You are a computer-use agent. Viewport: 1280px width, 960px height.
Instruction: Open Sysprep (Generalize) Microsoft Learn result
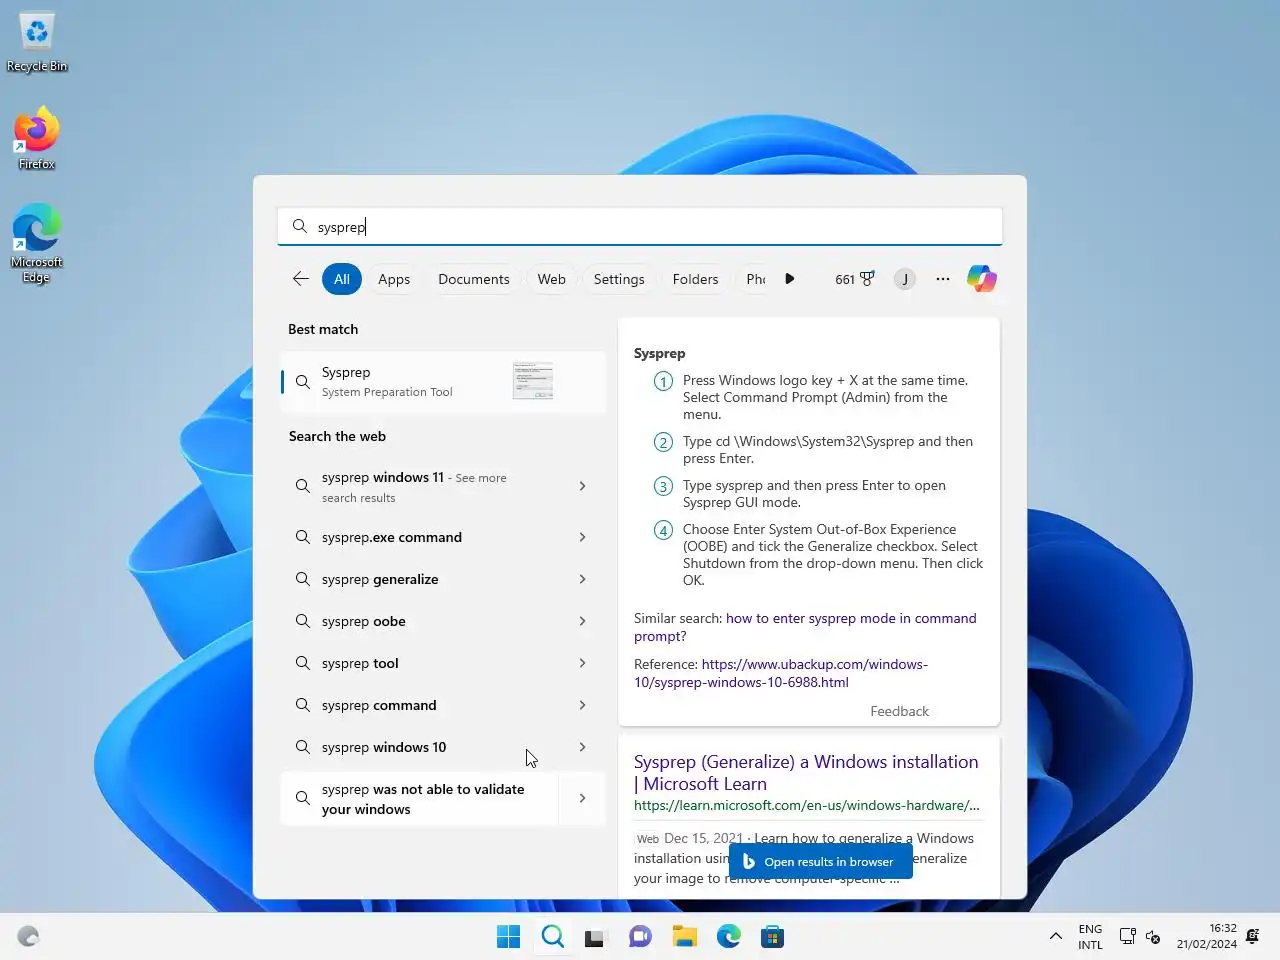[x=806, y=772]
